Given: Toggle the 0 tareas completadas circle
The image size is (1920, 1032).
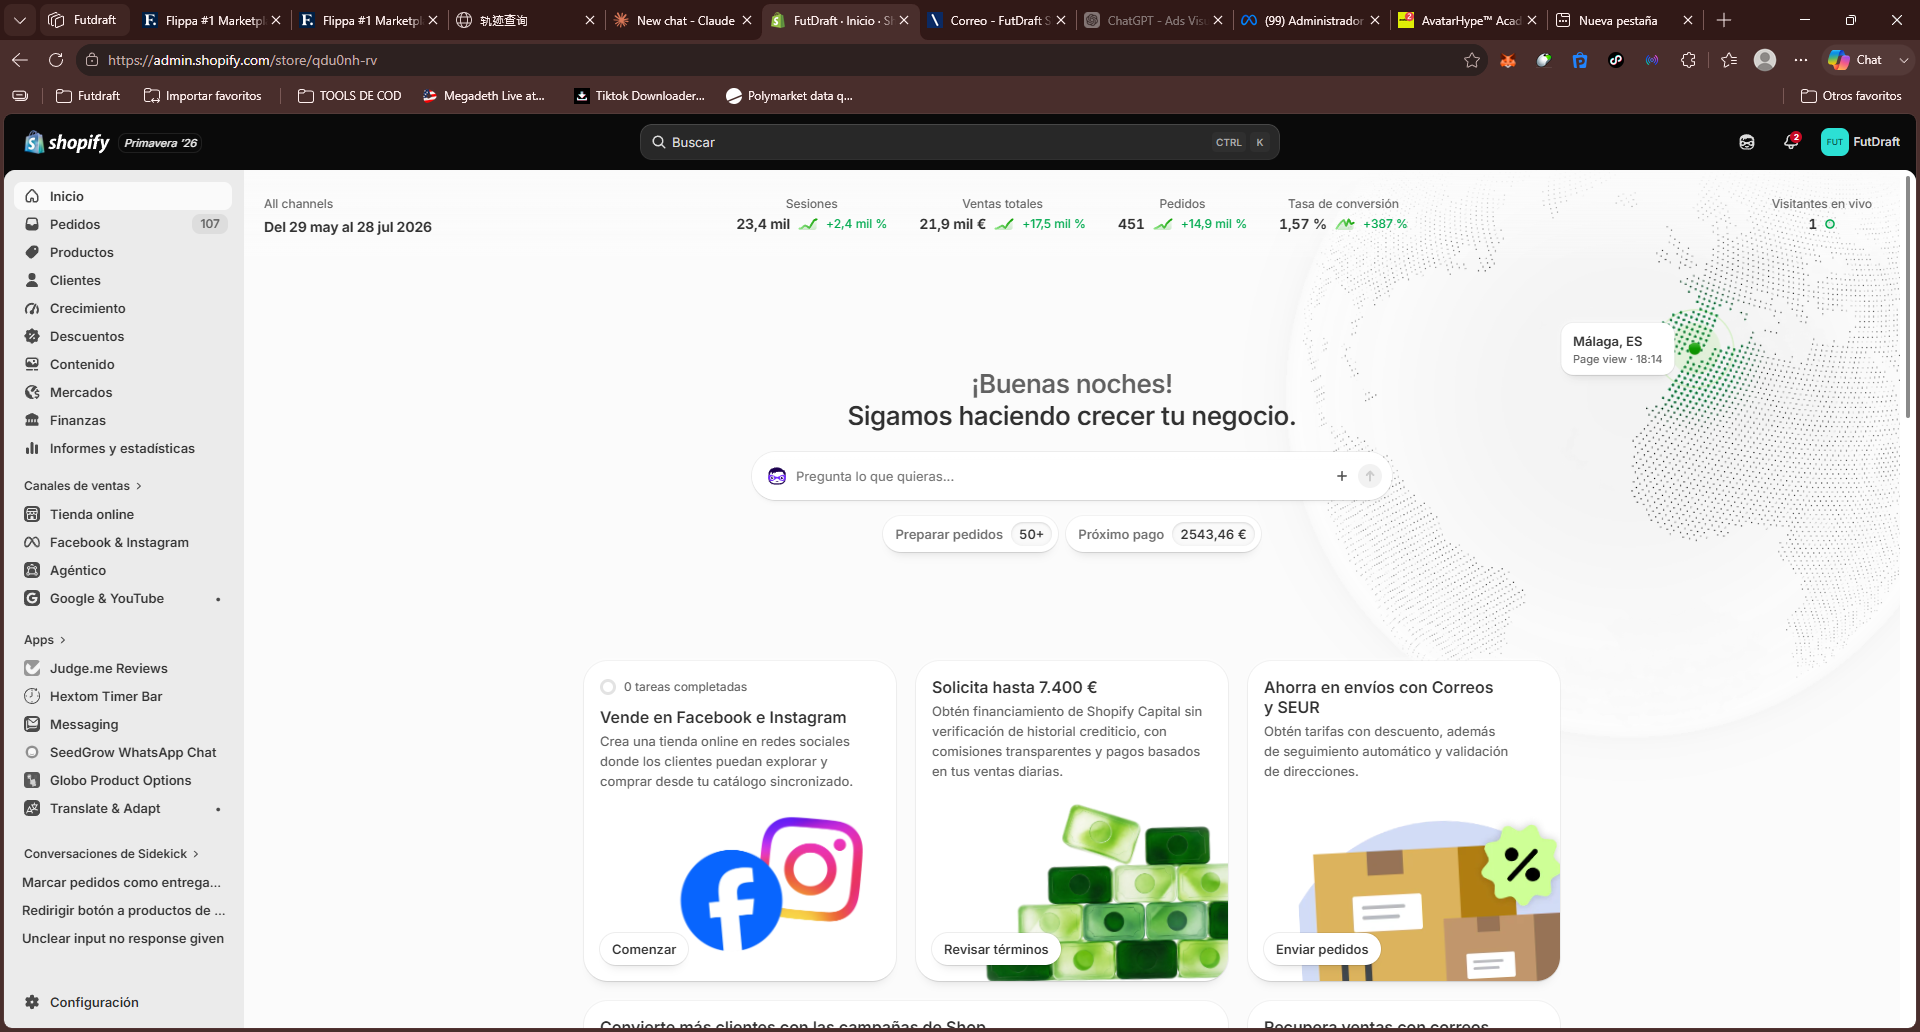Looking at the screenshot, I should (608, 687).
